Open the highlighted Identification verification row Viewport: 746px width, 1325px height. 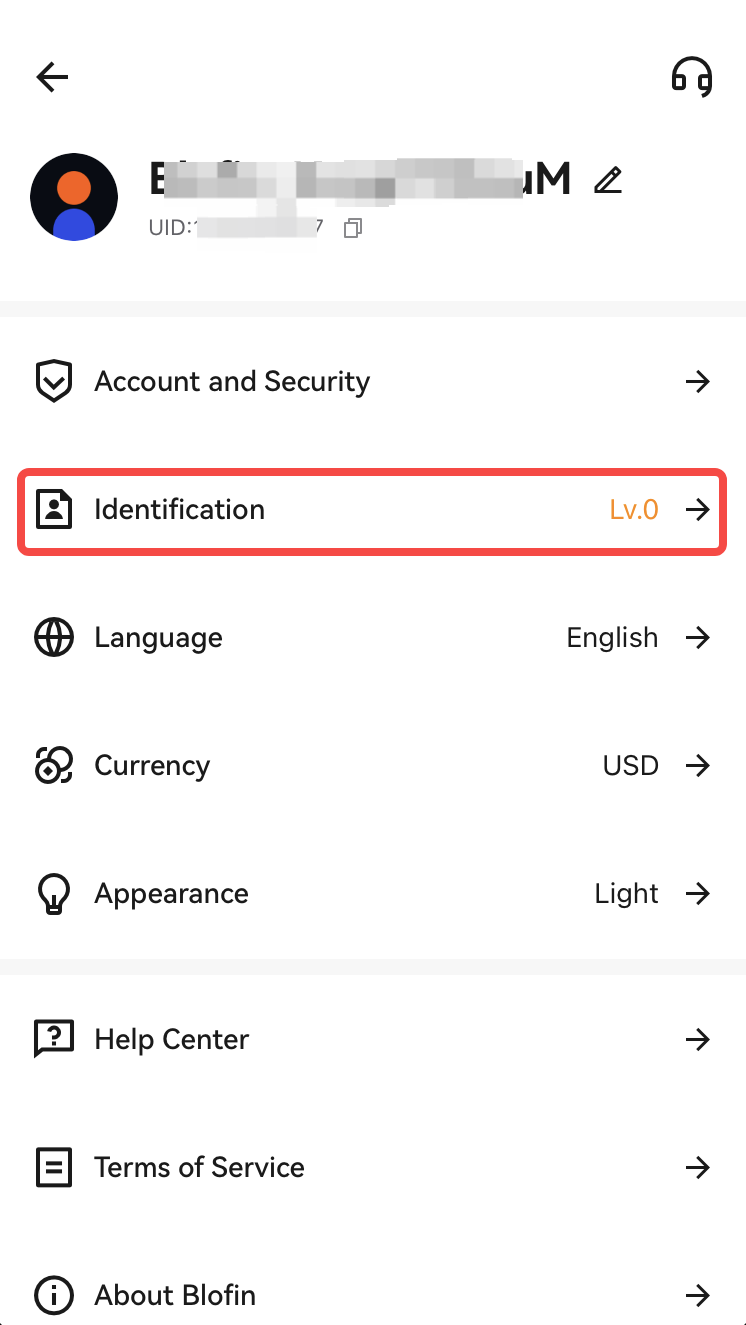(x=372, y=509)
